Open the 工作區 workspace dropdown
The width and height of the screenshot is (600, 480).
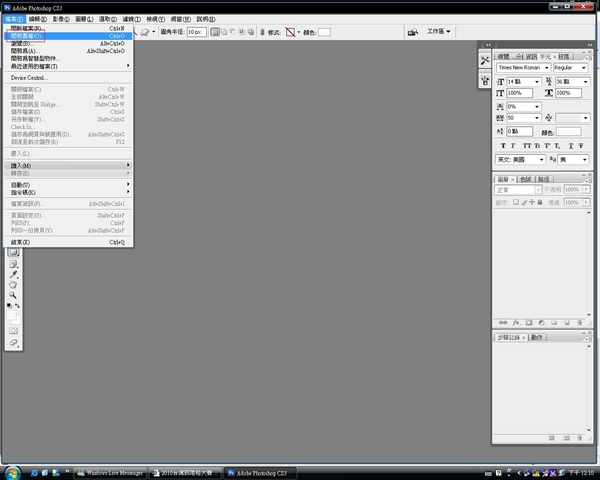pyautogui.click(x=439, y=31)
